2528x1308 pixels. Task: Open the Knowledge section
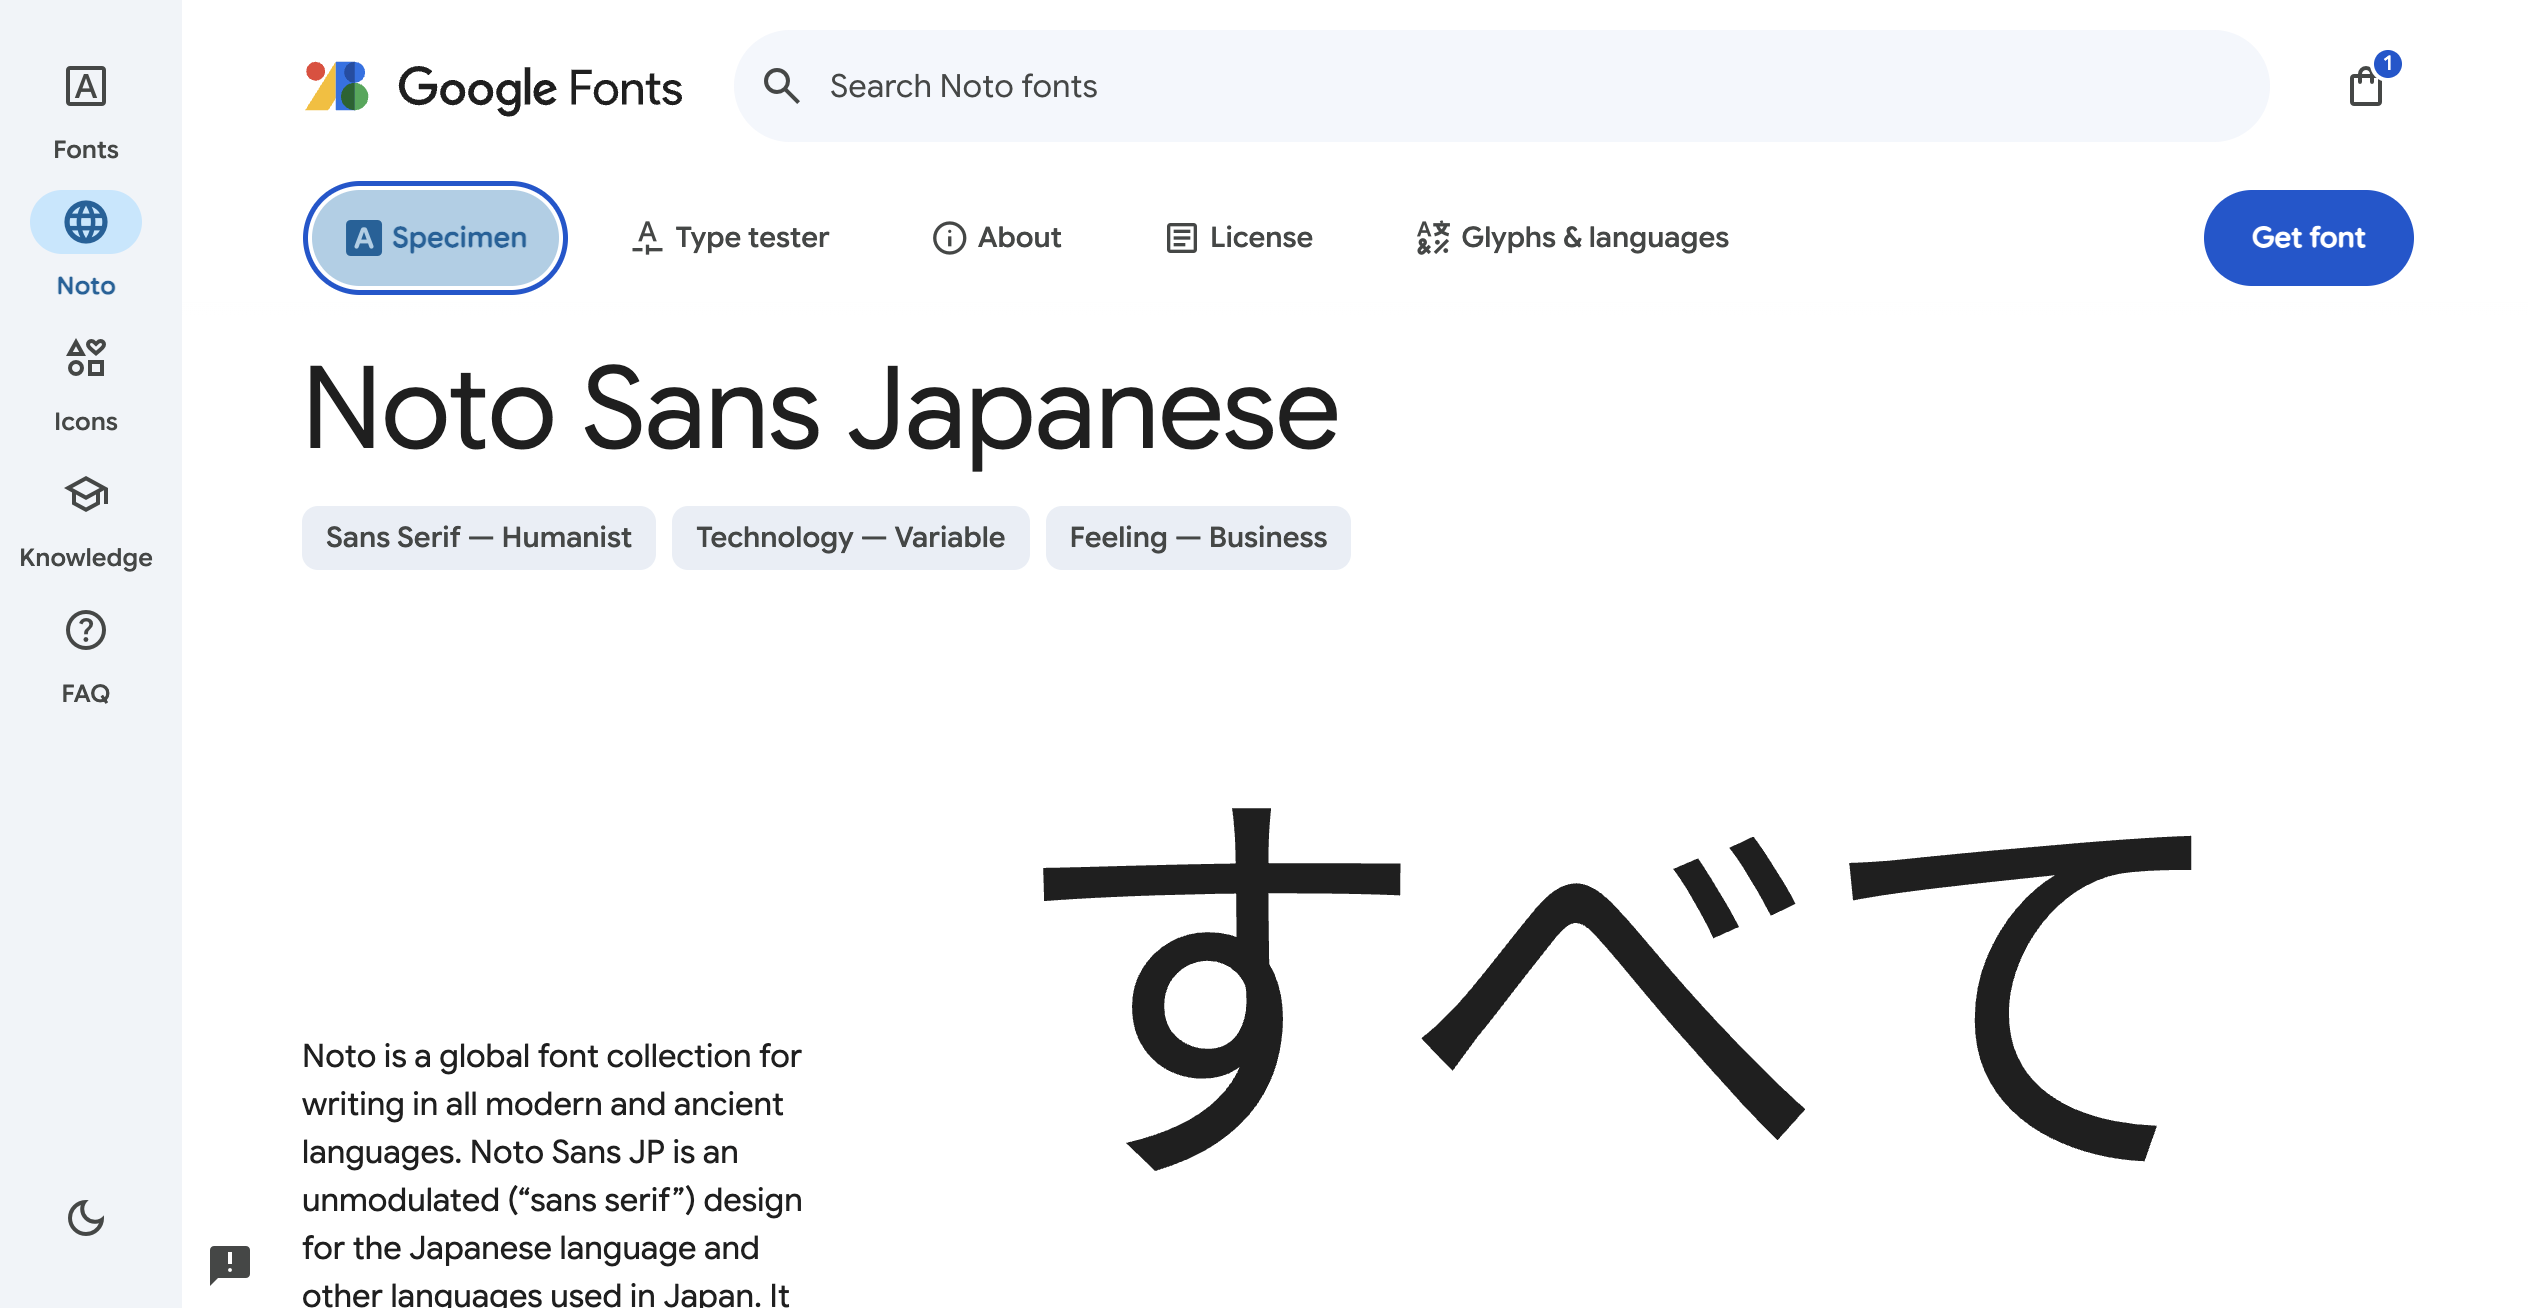86,520
